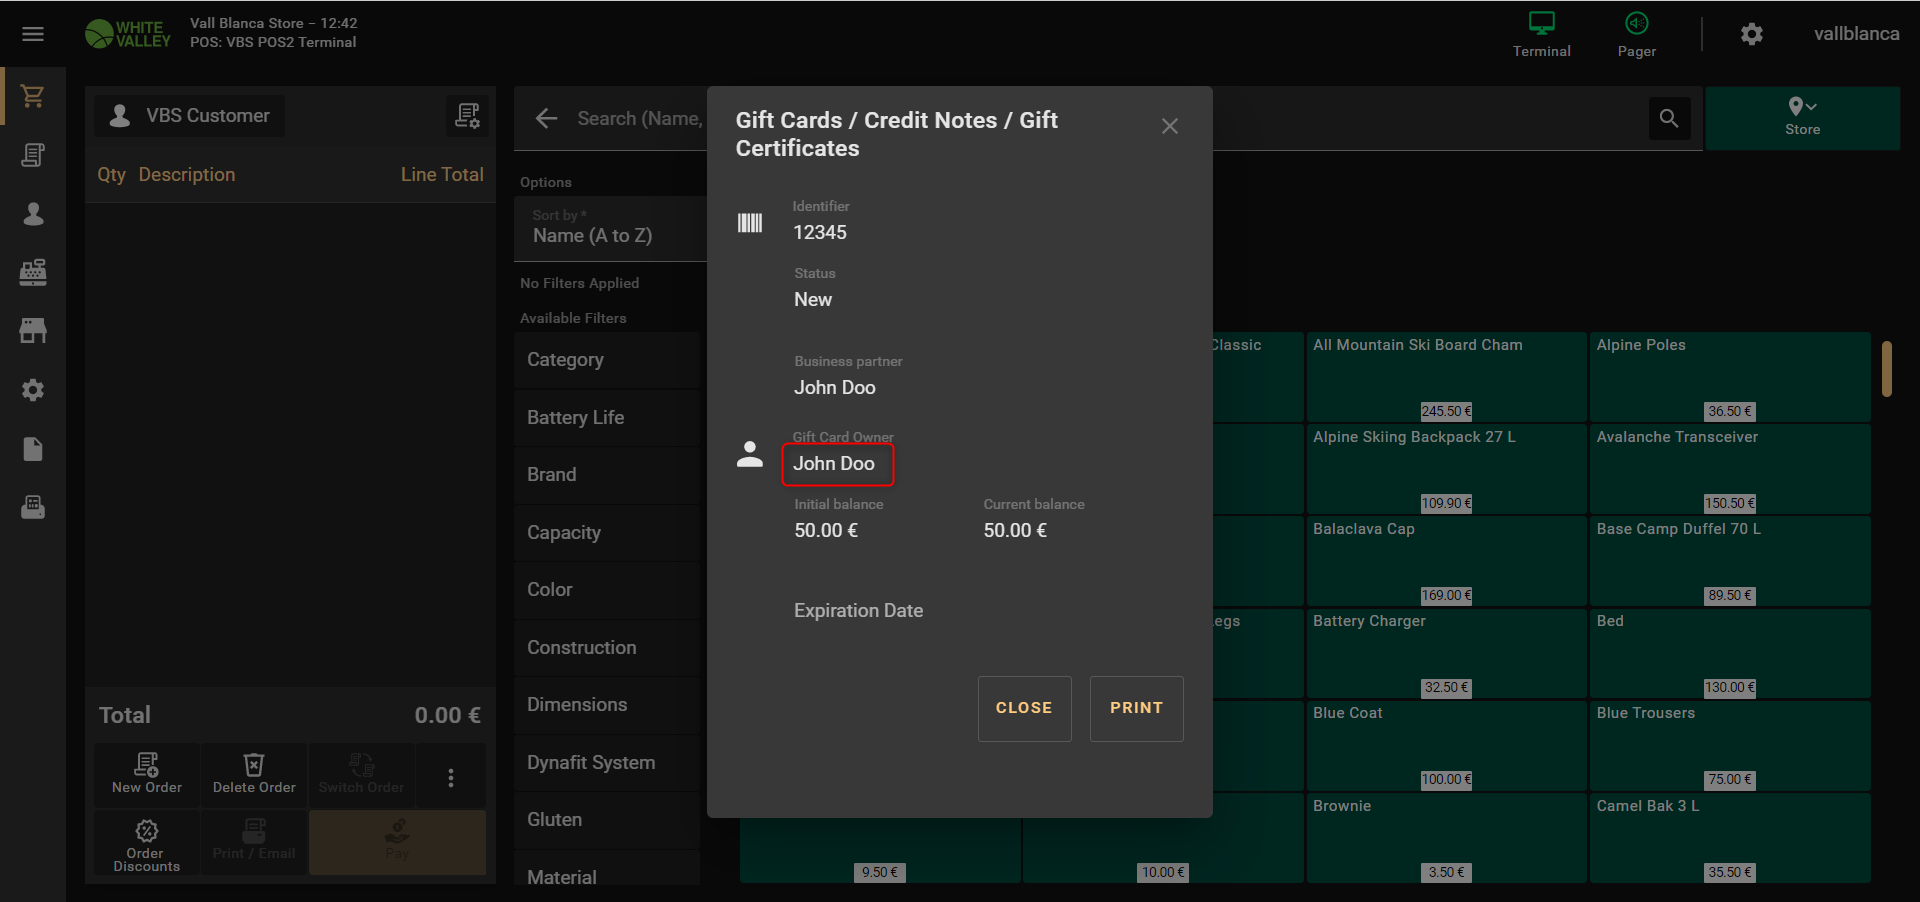Open the settings gear in header

(x=1751, y=34)
